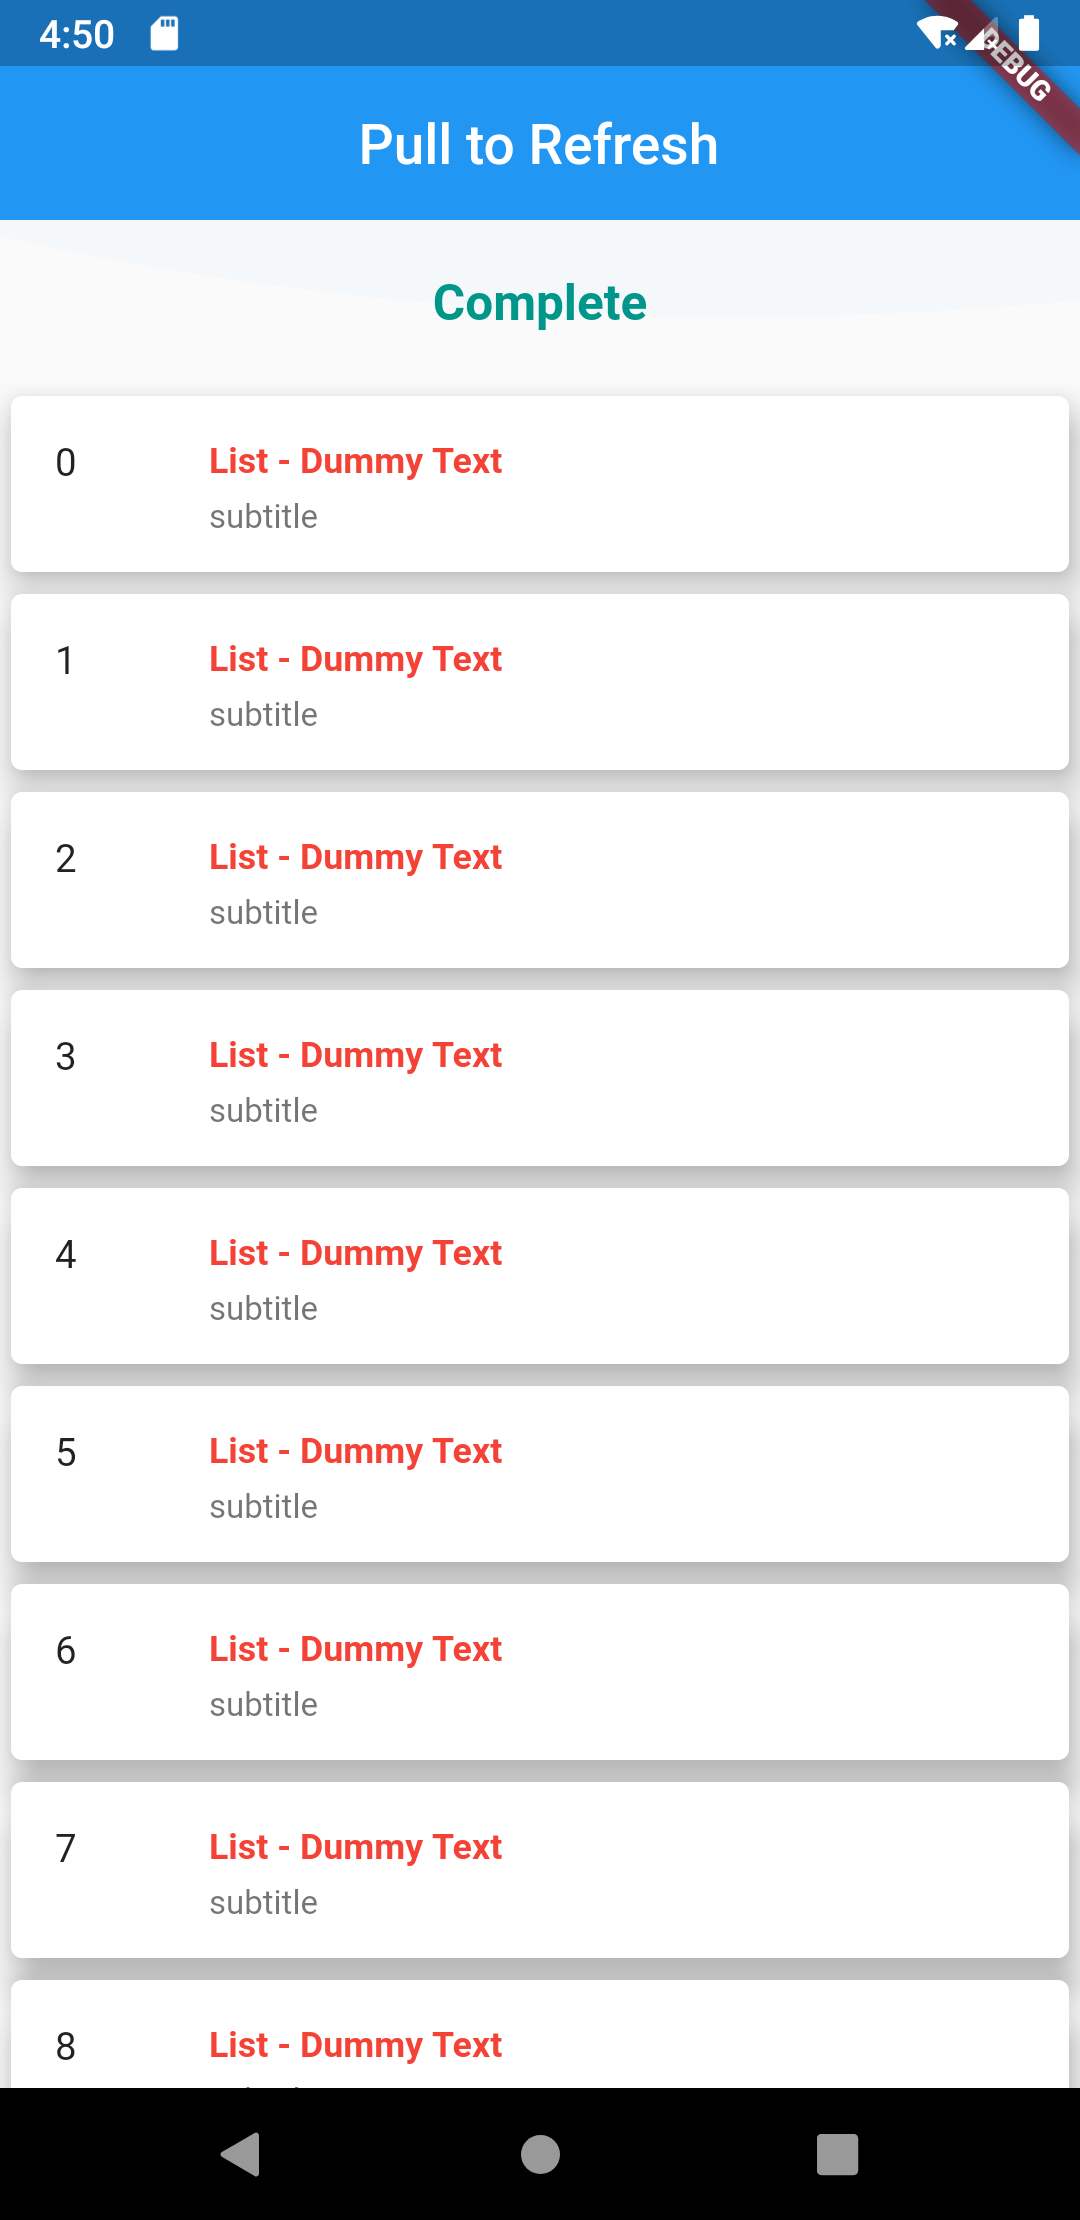
Task: Tap the subtitle under row 2
Action: [x=263, y=911]
